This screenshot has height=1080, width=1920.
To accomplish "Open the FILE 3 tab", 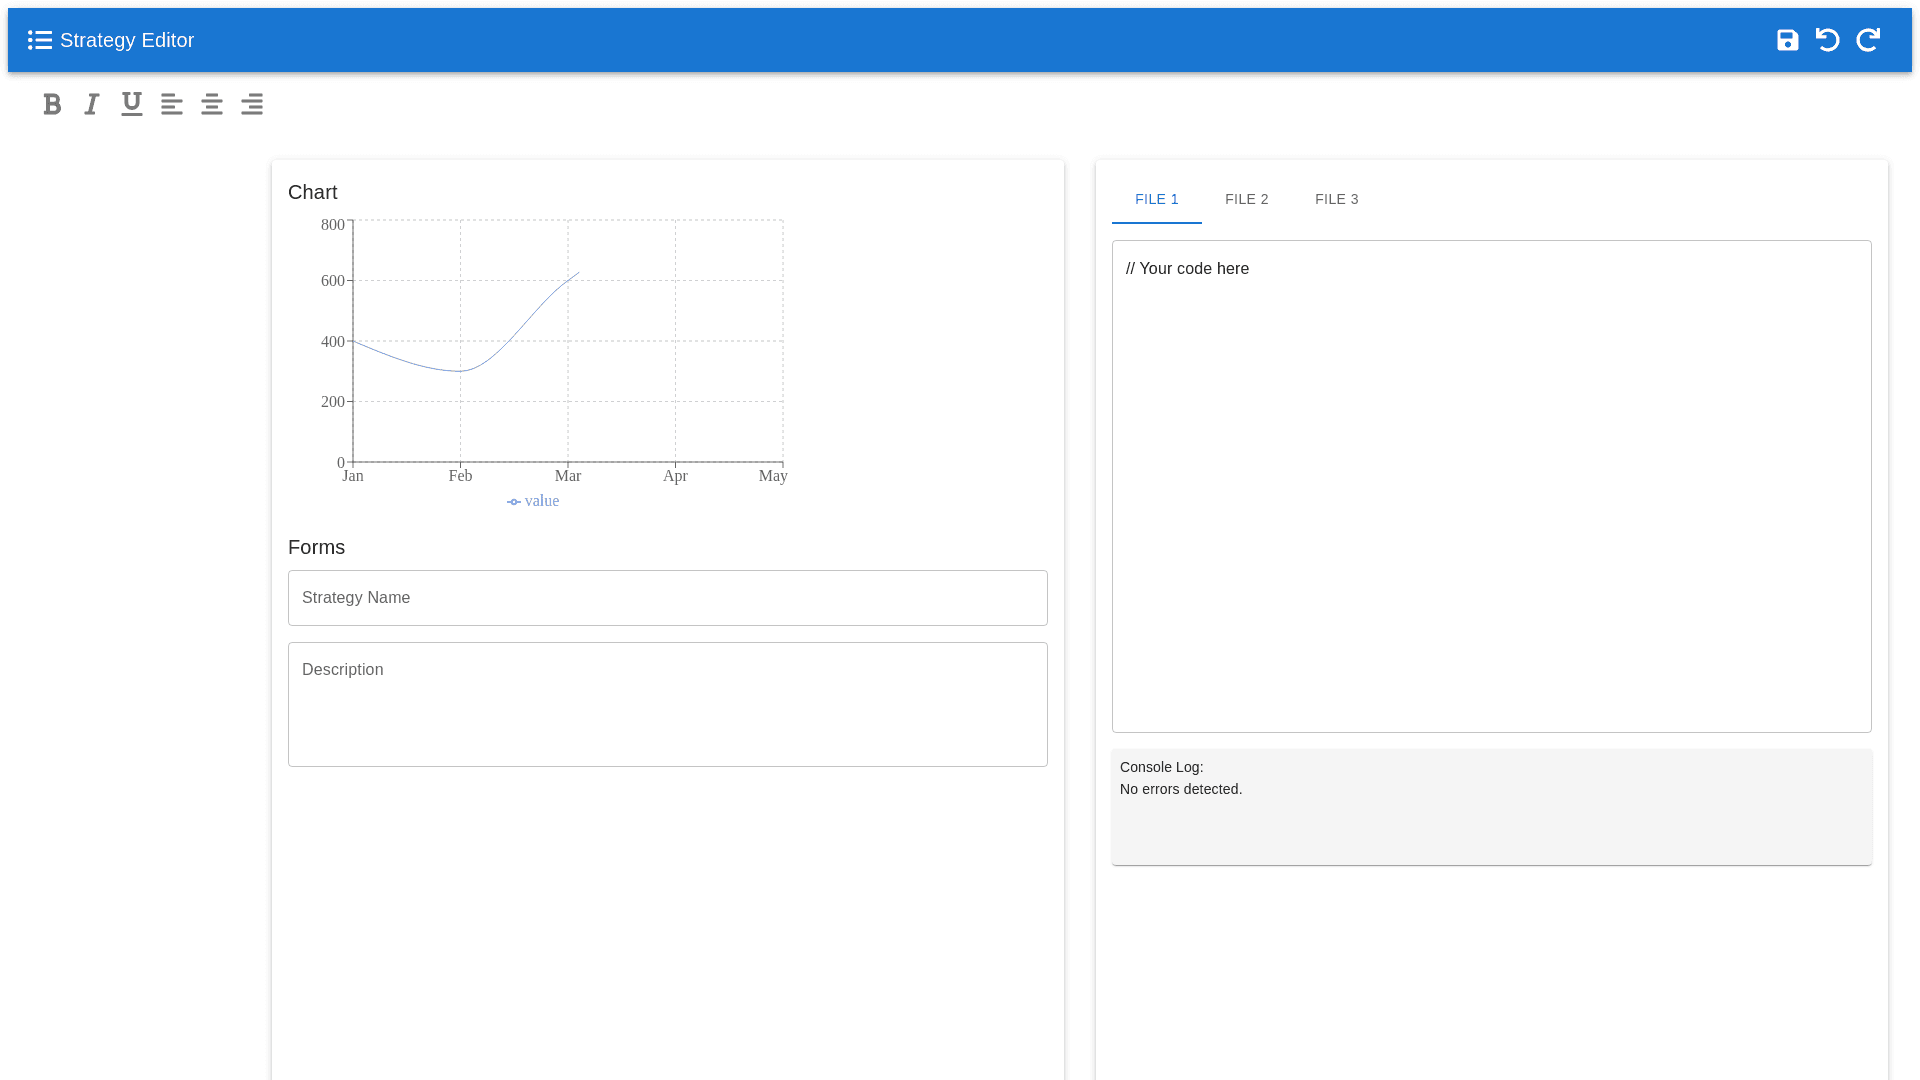I will [1336, 199].
